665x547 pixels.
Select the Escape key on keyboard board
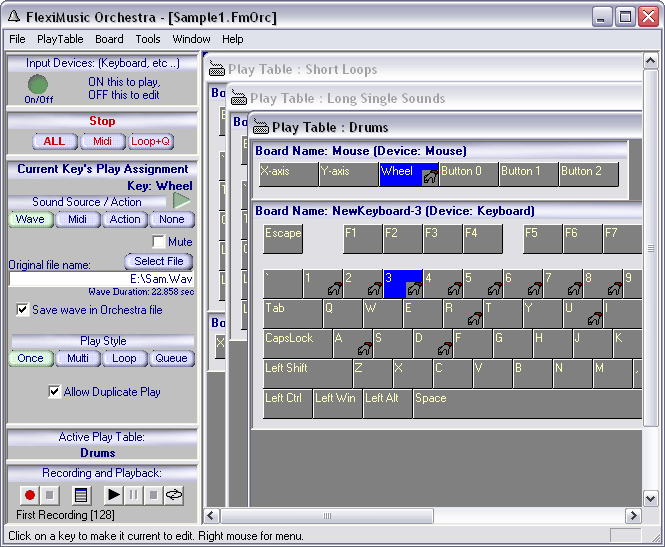[283, 239]
